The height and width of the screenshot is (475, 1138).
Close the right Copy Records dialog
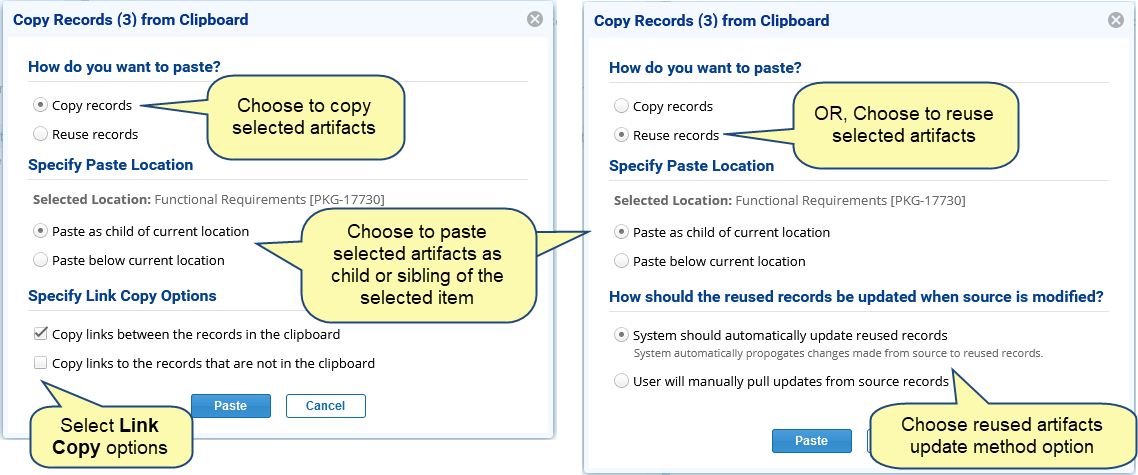[x=1116, y=20]
